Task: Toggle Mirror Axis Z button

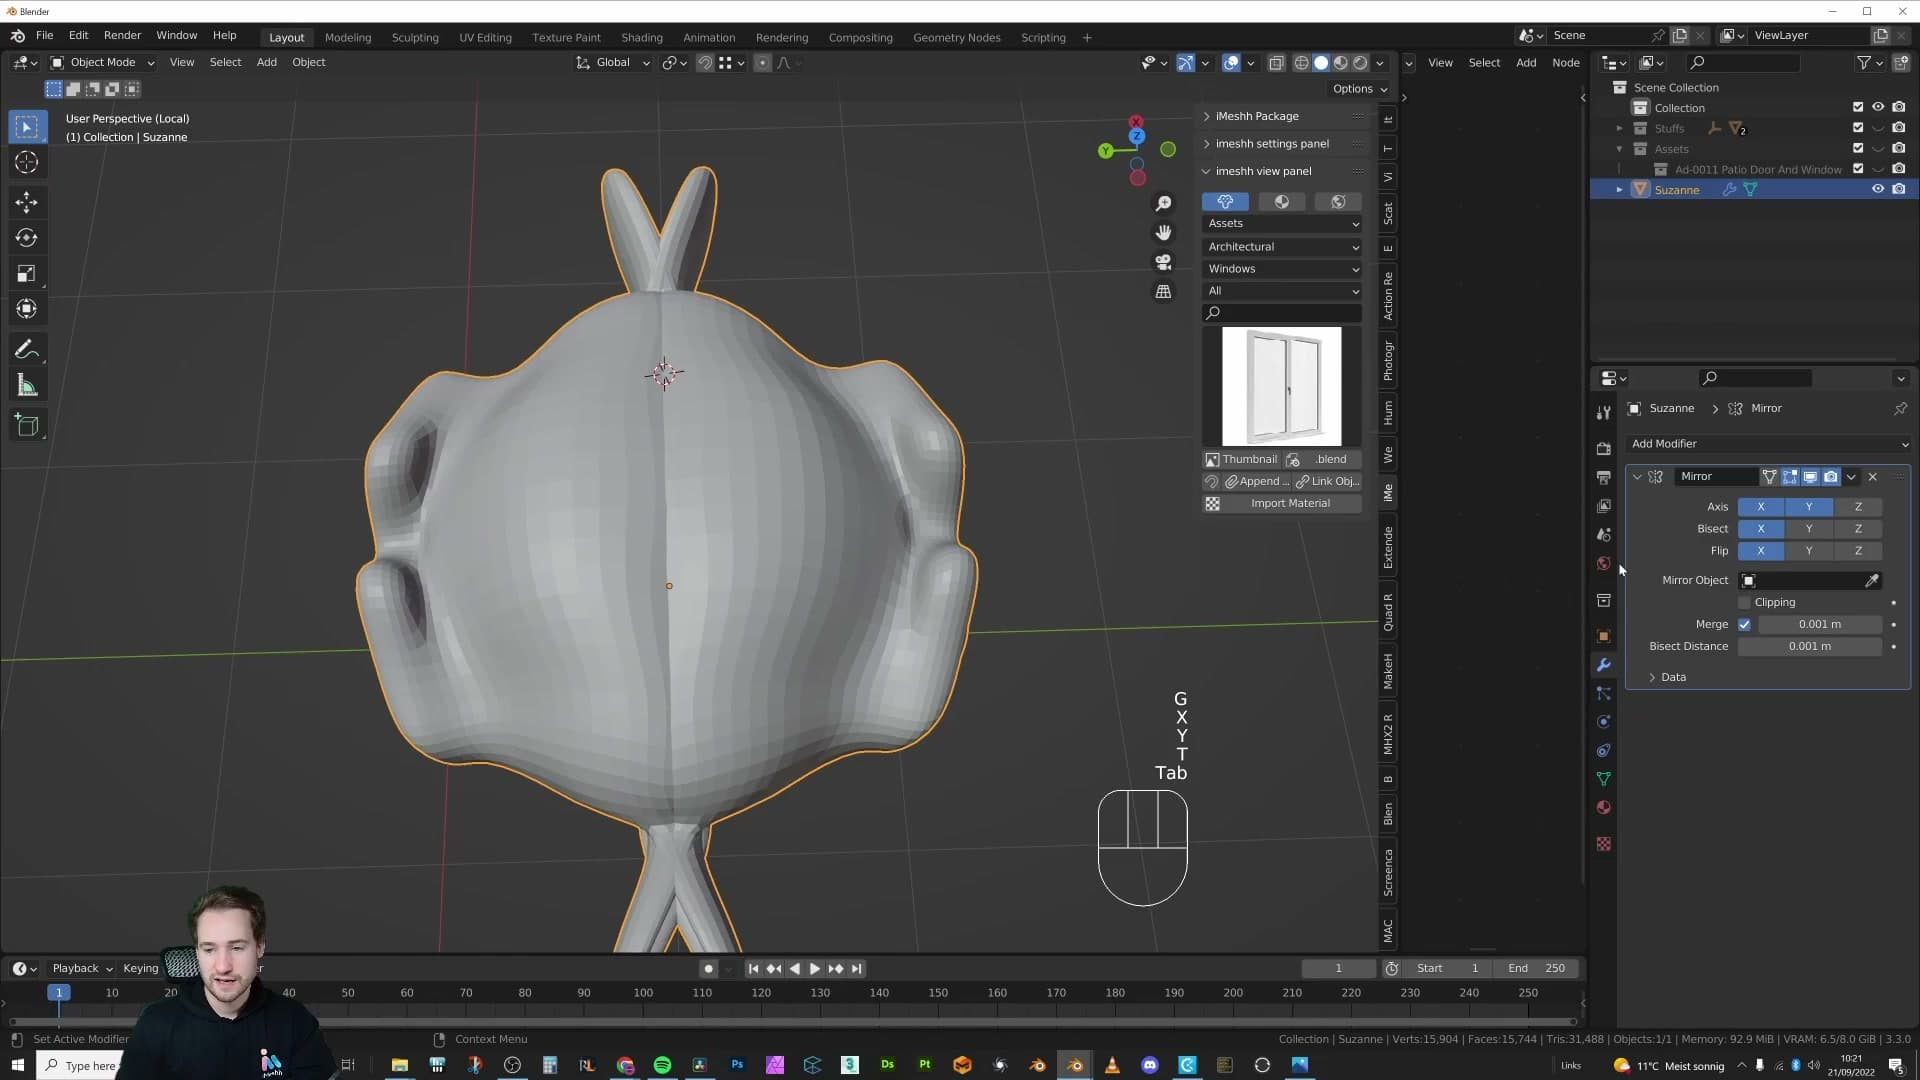Action: [x=1858, y=507]
